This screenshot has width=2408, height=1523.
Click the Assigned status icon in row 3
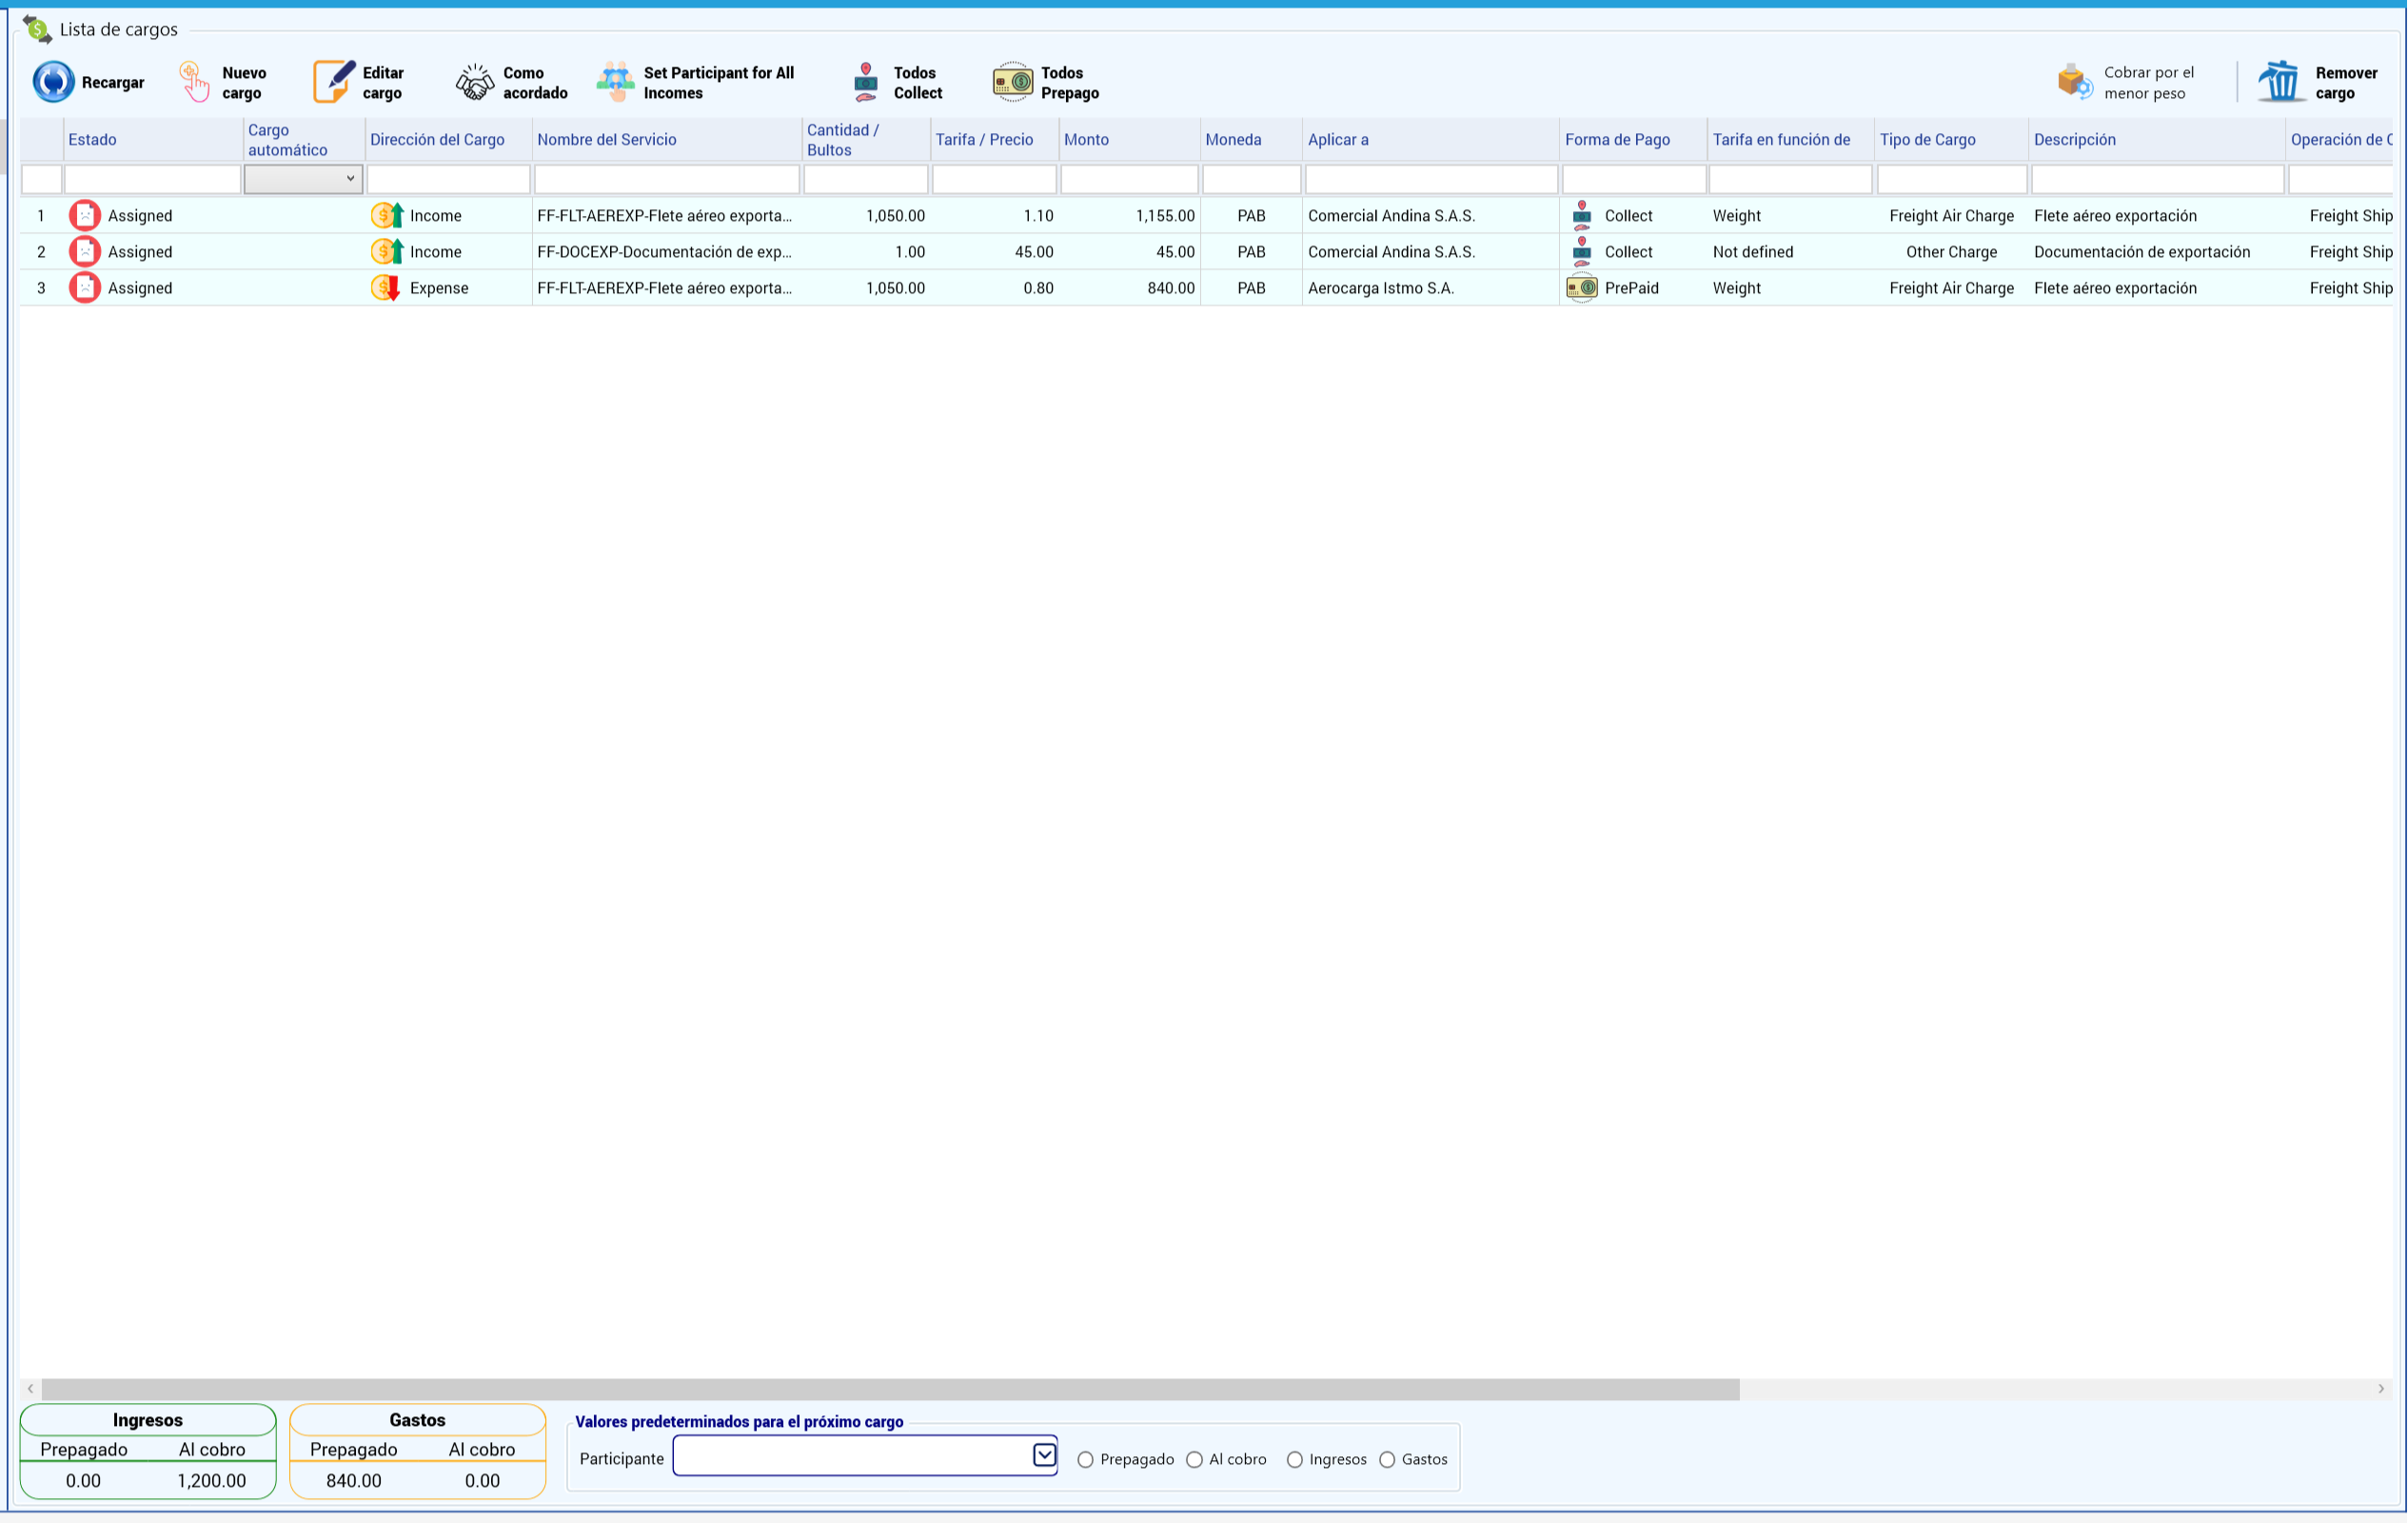pos(85,288)
